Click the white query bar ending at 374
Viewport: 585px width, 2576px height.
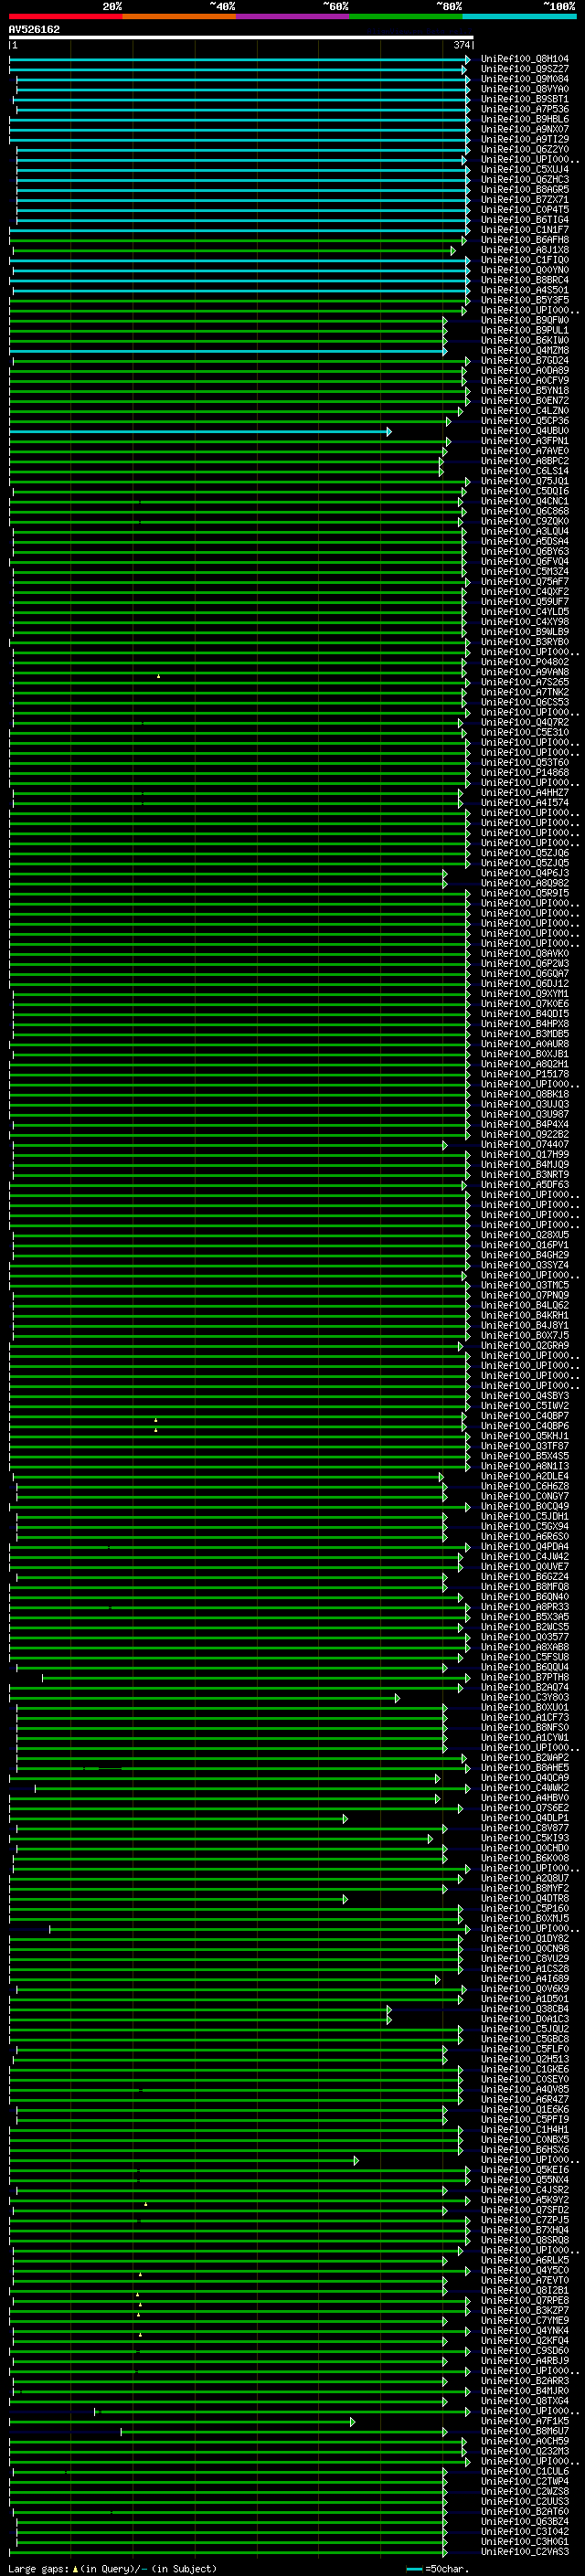tap(241, 38)
